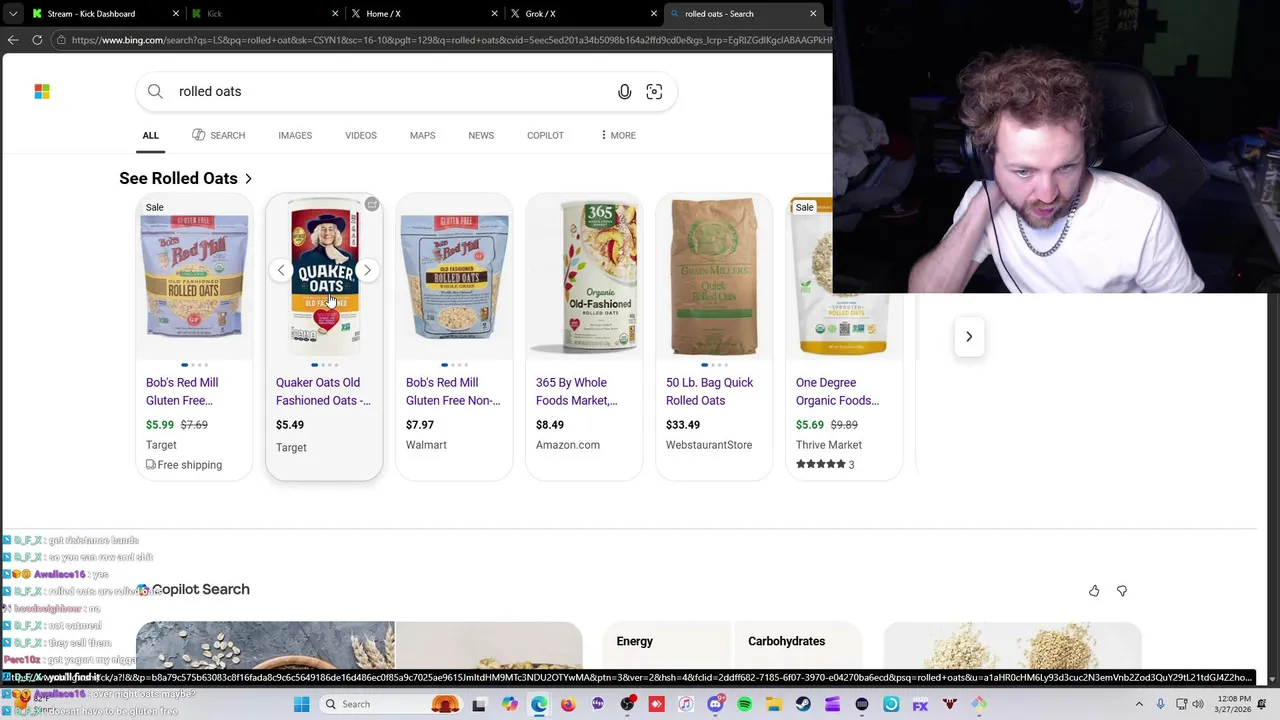This screenshot has width=1280, height=720.
Task: Open the browser tab list dropdown
Action: point(13,14)
